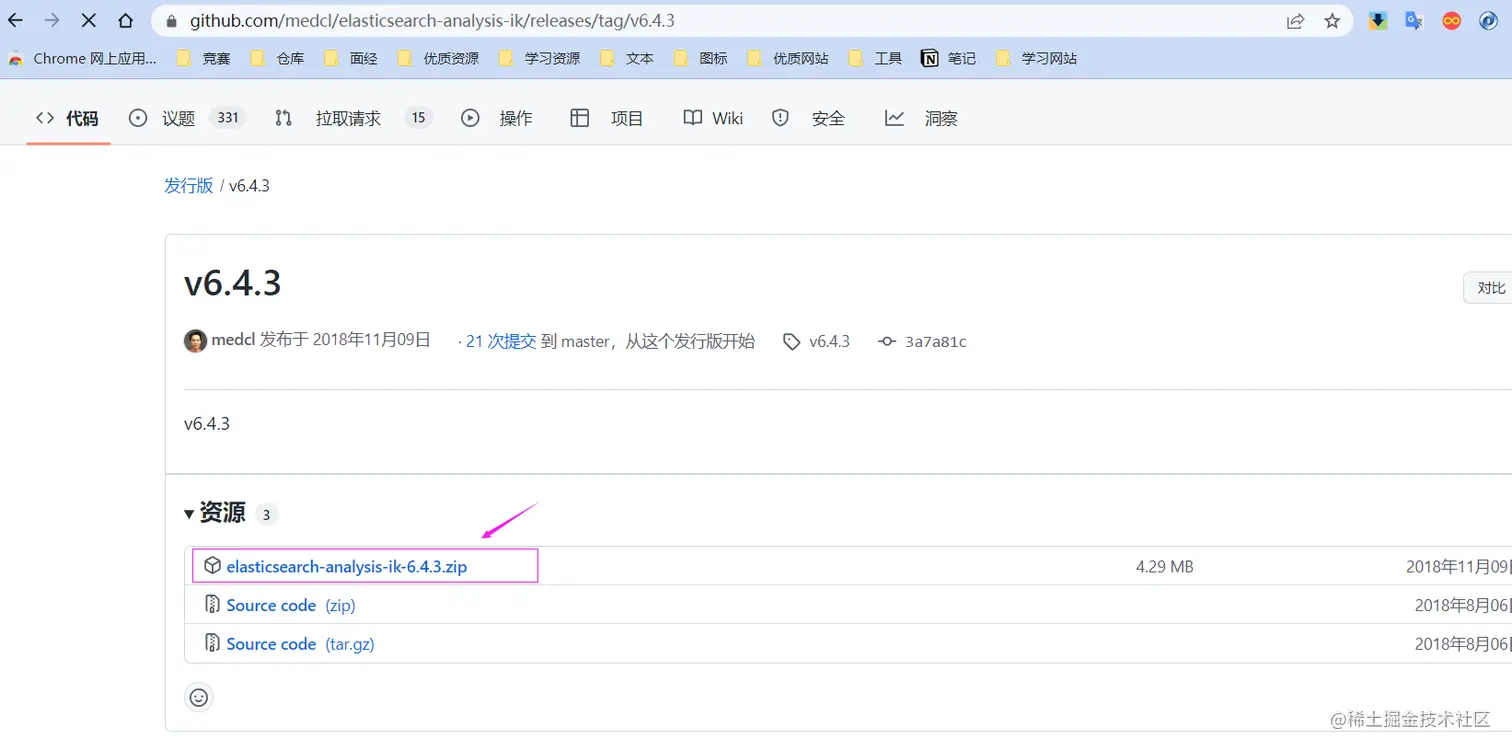Open the 拉取请求 tab

(x=353, y=118)
